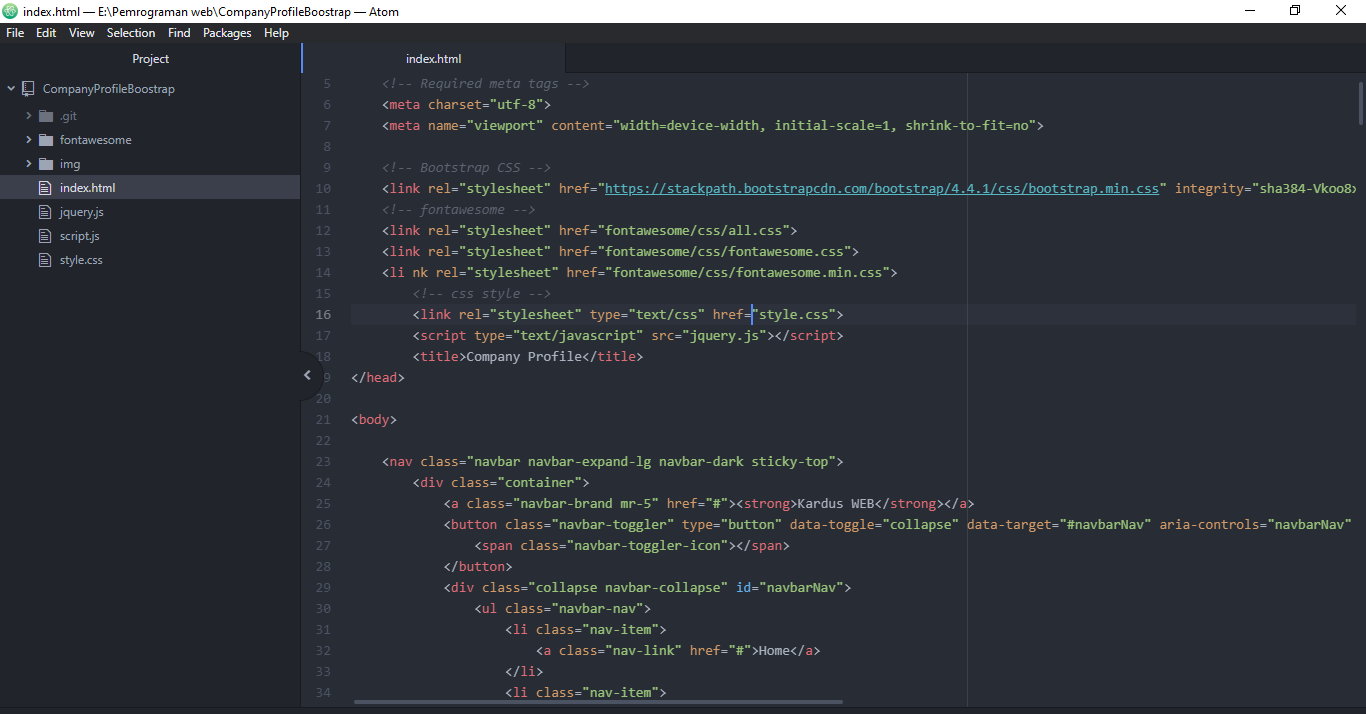Click the style.css file icon
Viewport: 1366px width, 714px height.
pos(45,259)
